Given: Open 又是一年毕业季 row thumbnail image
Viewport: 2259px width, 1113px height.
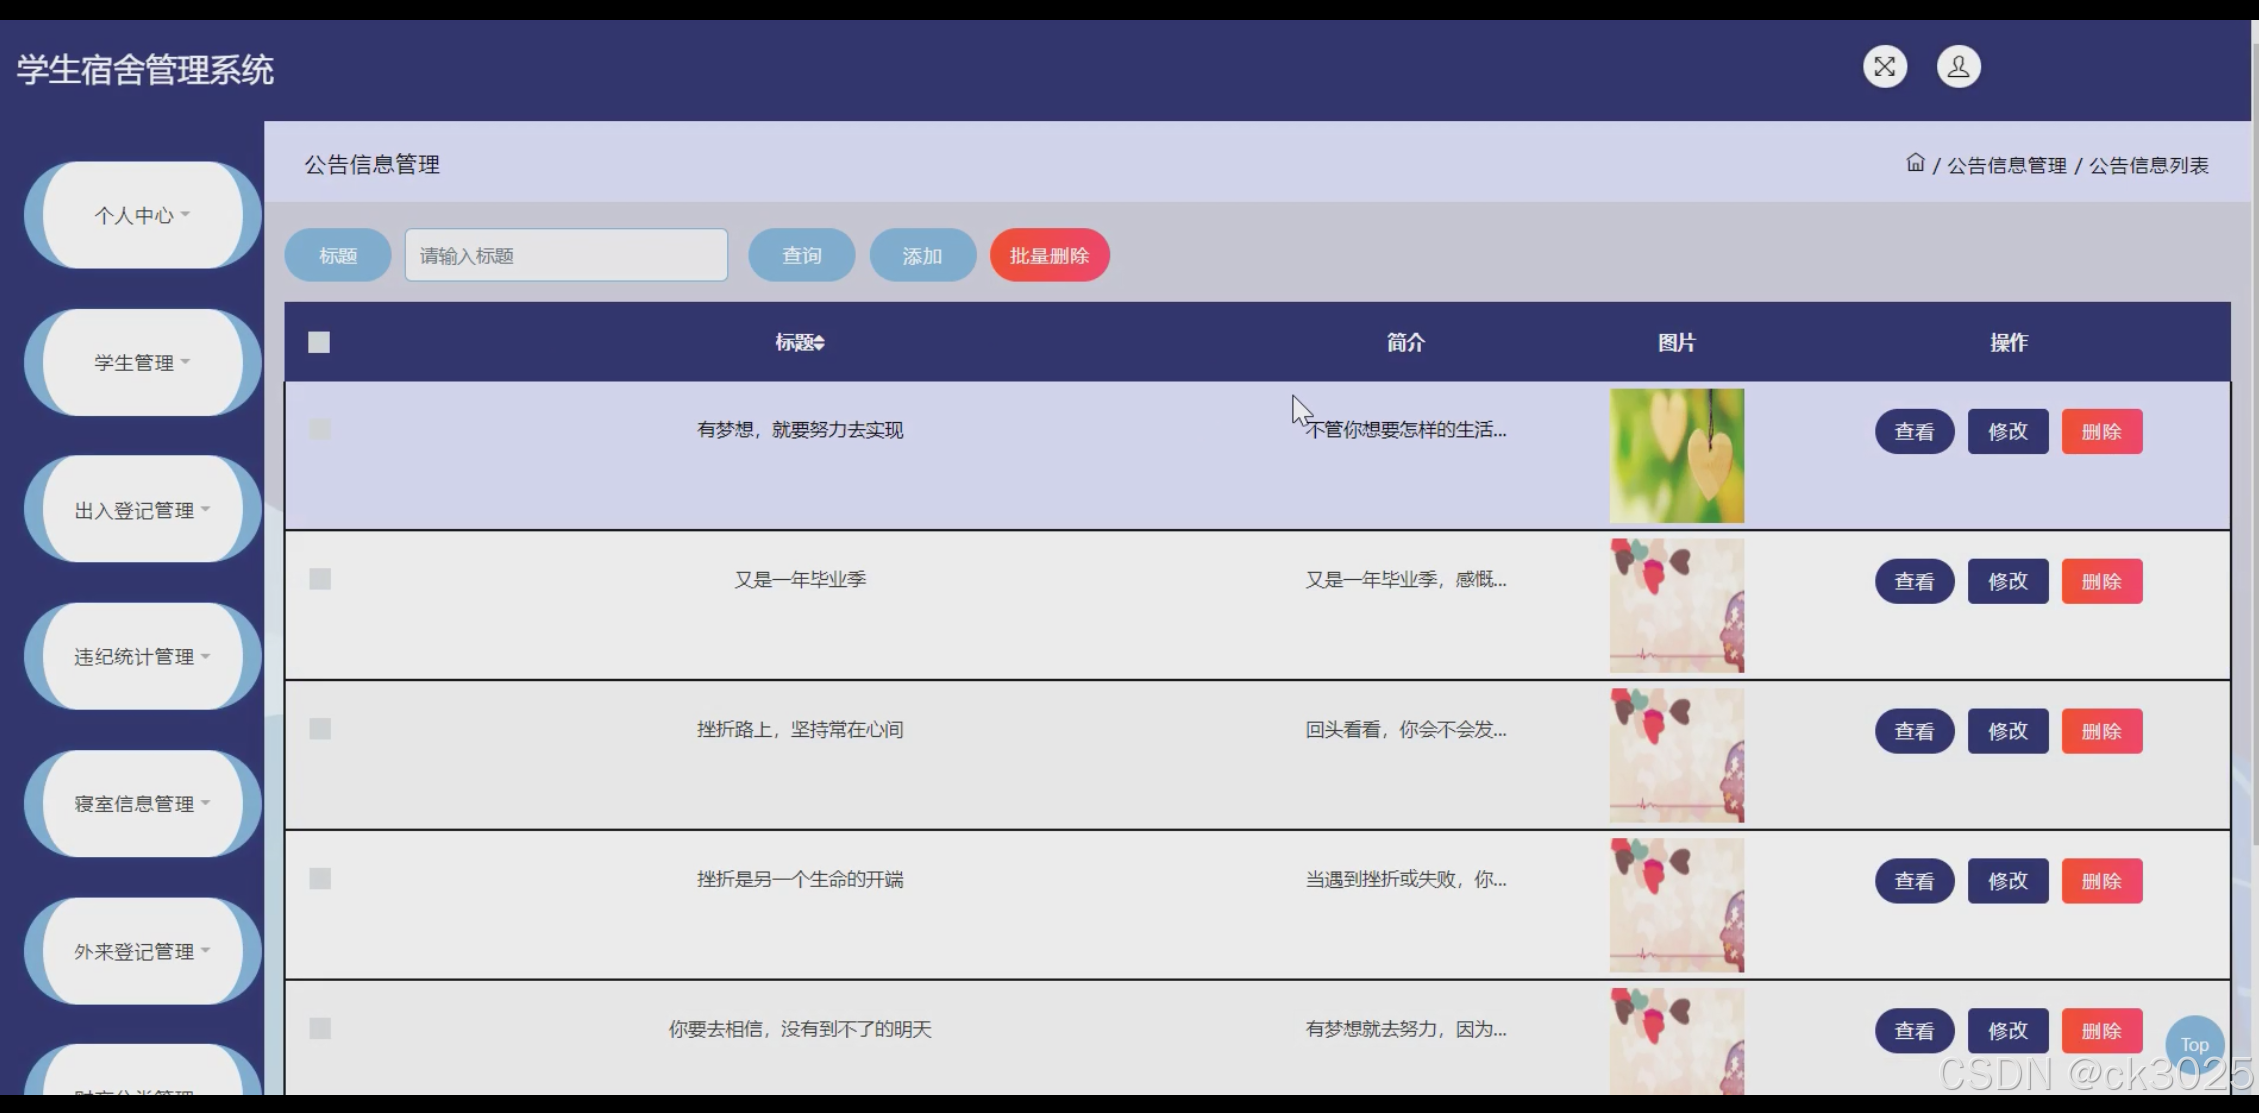Looking at the screenshot, I should point(1676,606).
